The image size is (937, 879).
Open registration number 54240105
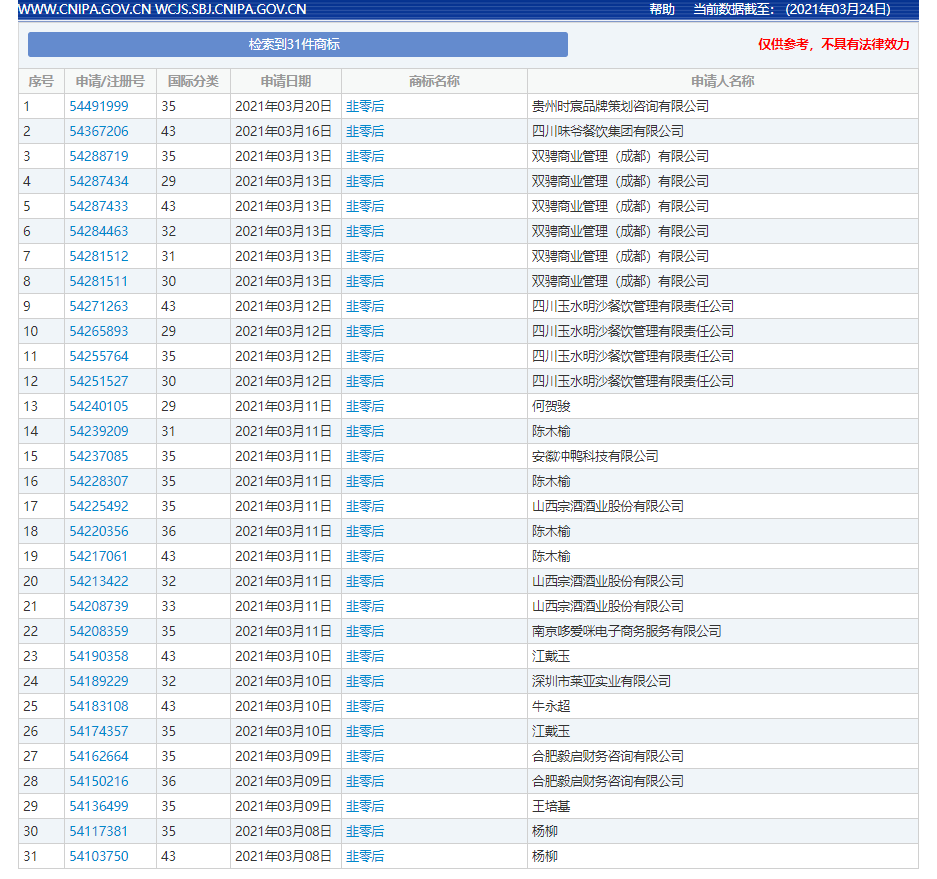(99, 406)
